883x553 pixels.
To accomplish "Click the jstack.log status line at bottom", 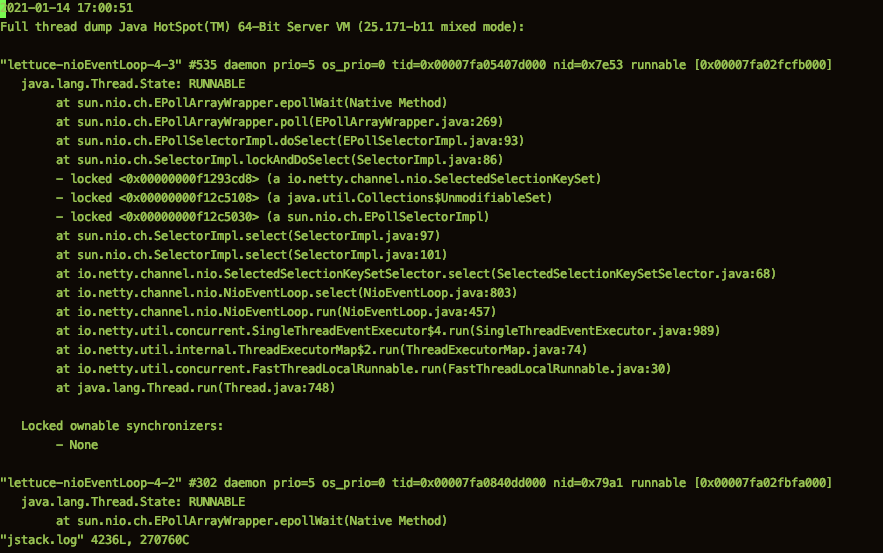I will (x=95, y=540).
